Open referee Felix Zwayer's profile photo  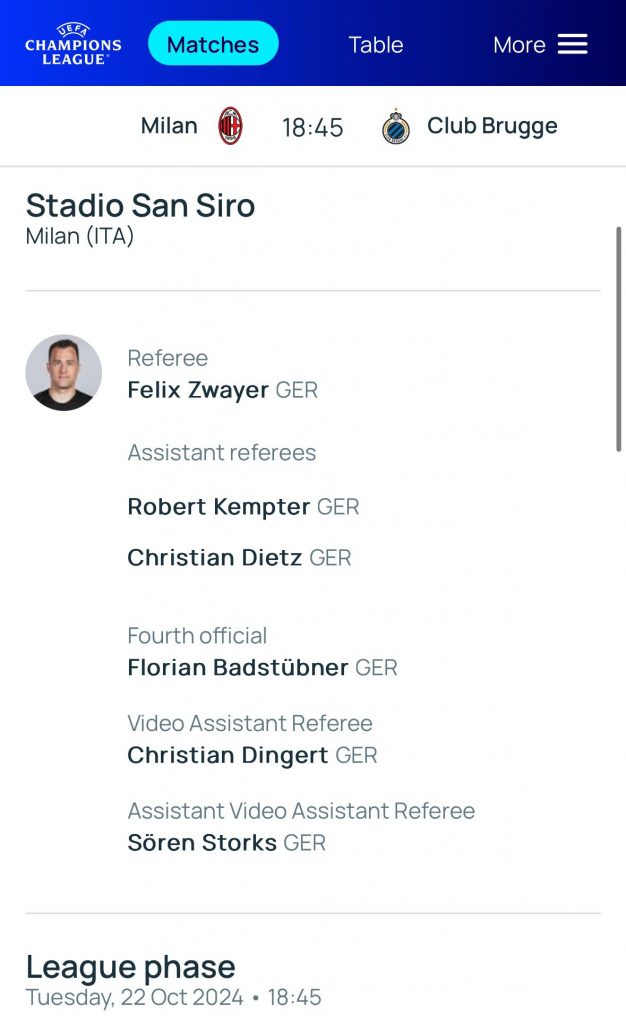click(x=63, y=372)
